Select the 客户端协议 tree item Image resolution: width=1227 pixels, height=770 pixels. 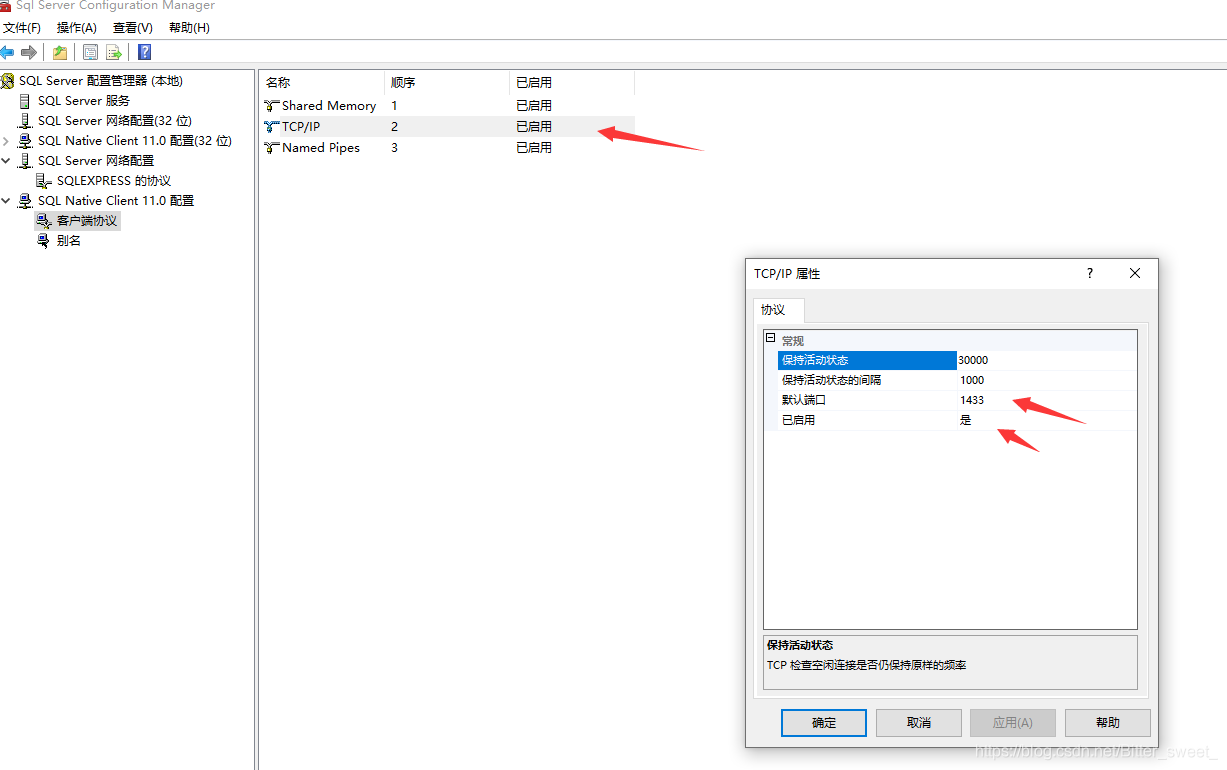(x=87, y=221)
